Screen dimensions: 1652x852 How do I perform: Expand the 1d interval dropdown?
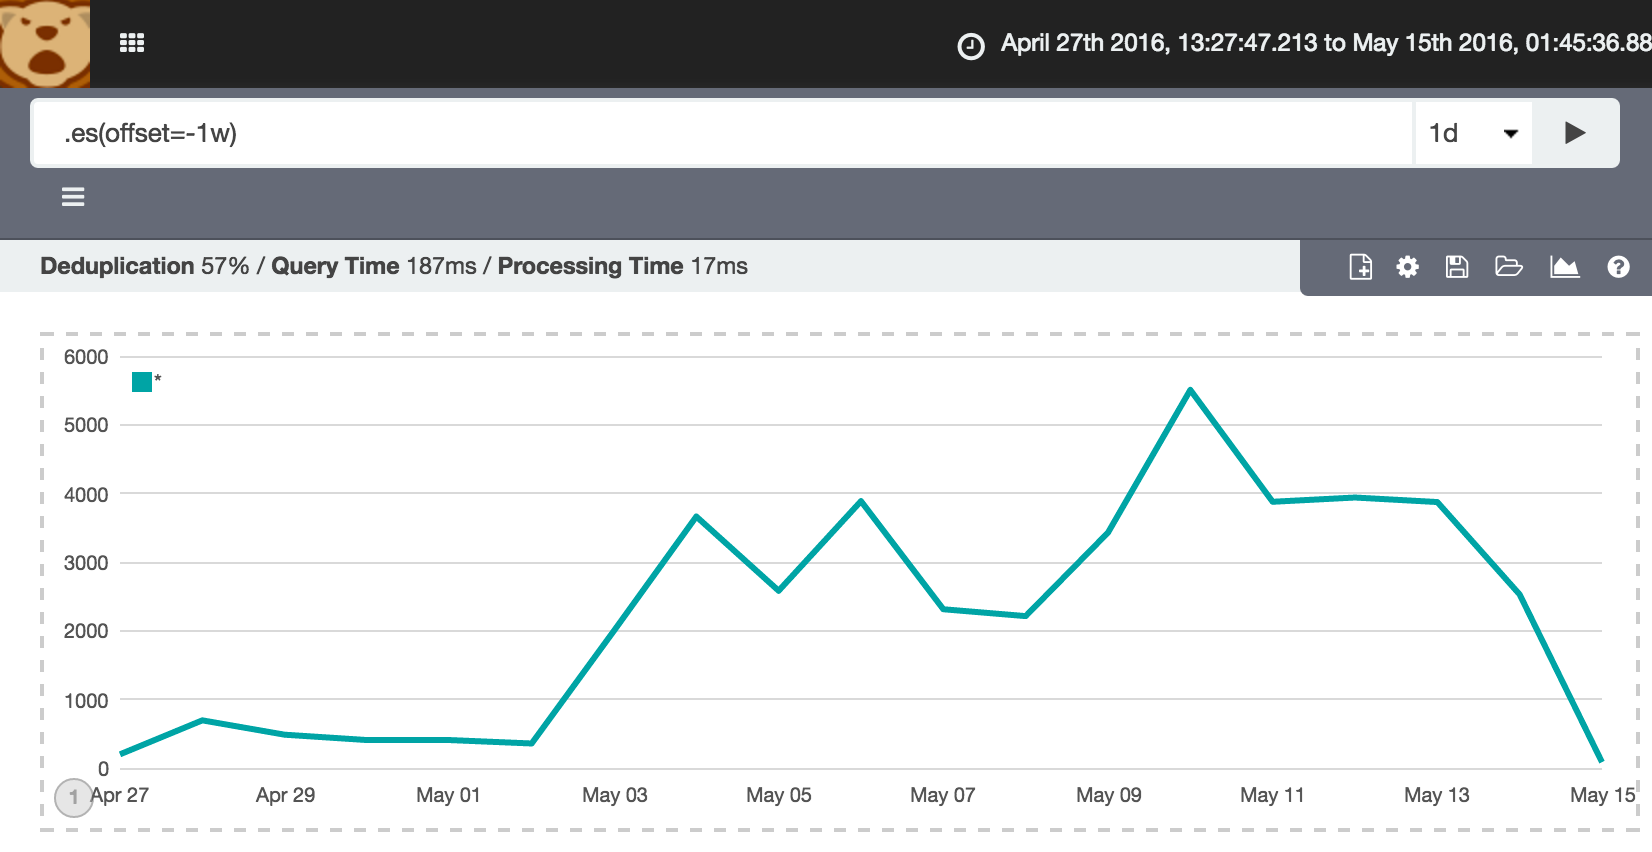click(x=1473, y=133)
